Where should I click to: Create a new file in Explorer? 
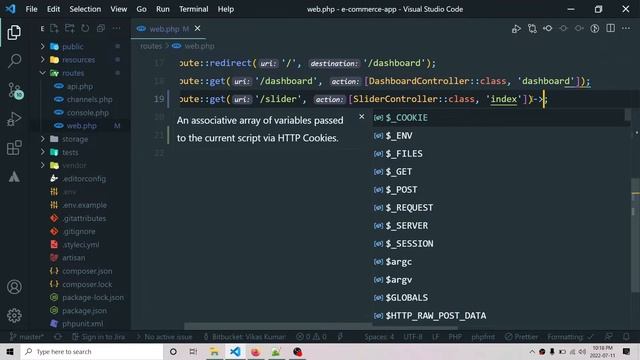(54, 28)
